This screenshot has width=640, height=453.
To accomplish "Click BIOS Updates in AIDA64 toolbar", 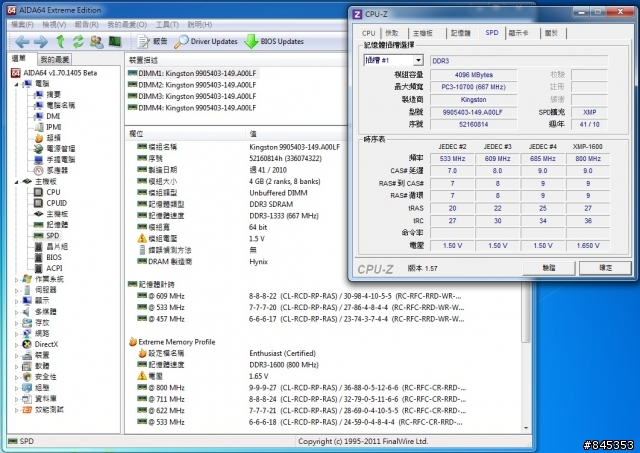I will click(274, 41).
